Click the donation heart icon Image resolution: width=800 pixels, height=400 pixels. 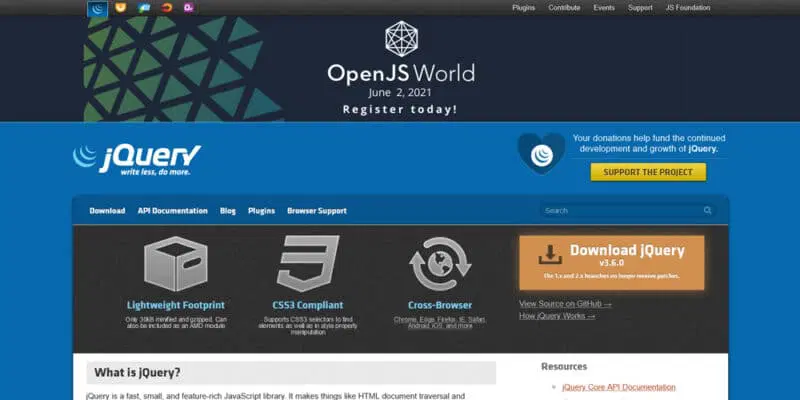point(541,154)
